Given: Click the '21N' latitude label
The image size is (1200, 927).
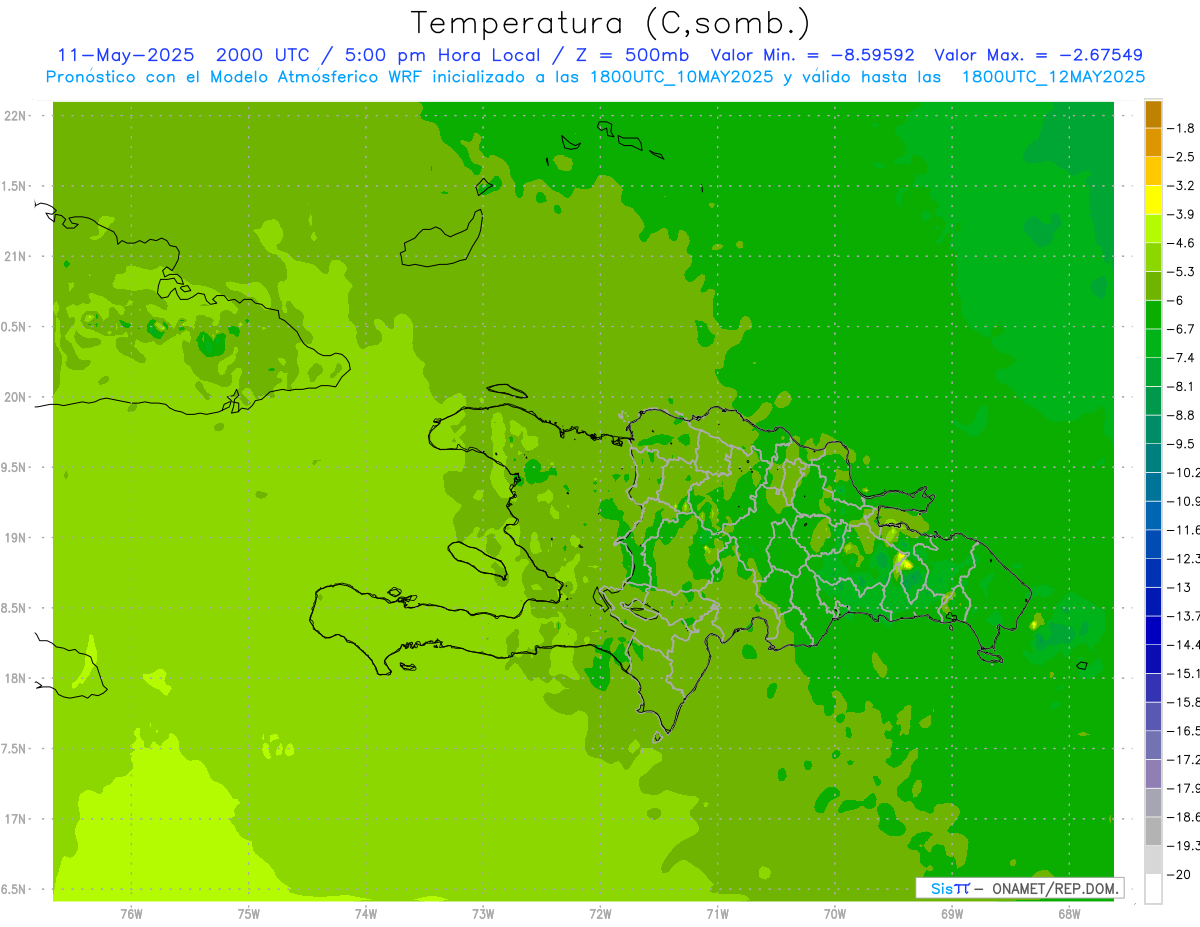Looking at the screenshot, I should pos(15,256).
